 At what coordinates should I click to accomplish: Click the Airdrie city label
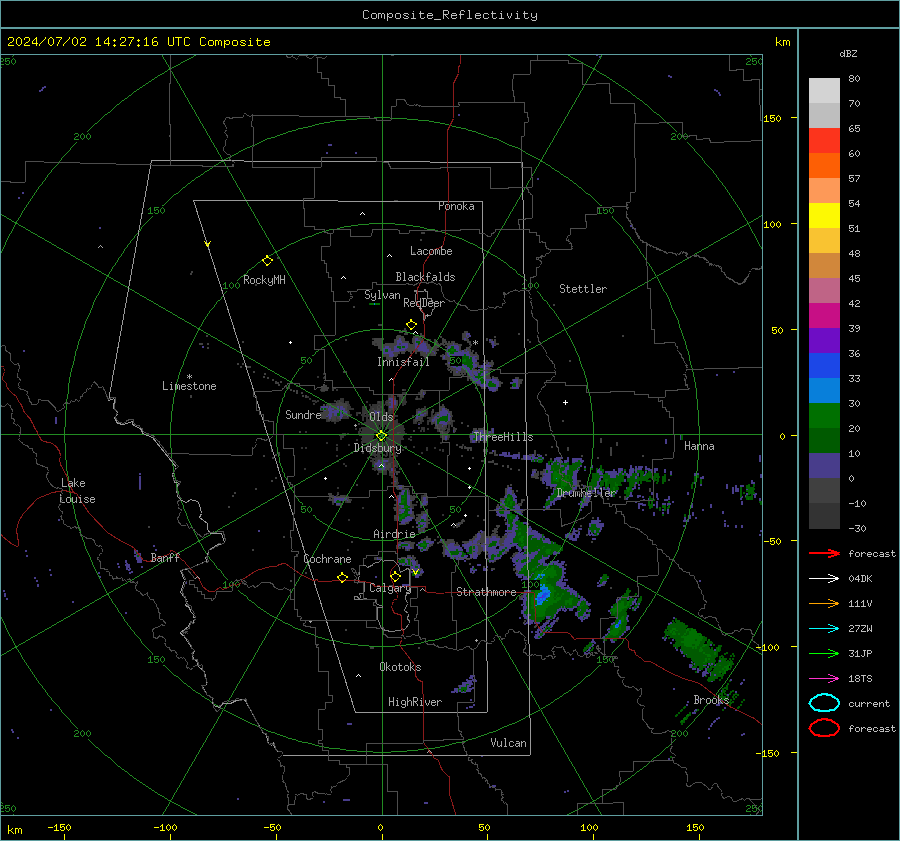point(394,534)
